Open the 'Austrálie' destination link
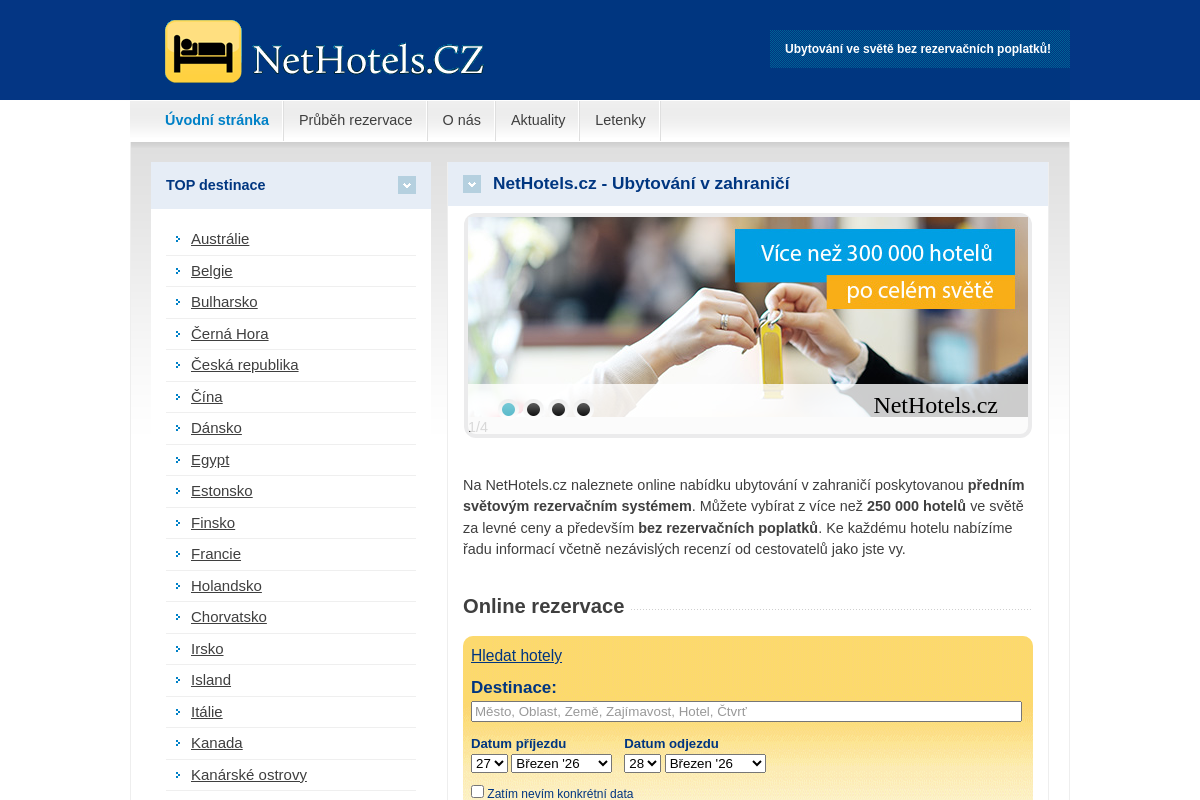This screenshot has height=800, width=1200. [220, 239]
